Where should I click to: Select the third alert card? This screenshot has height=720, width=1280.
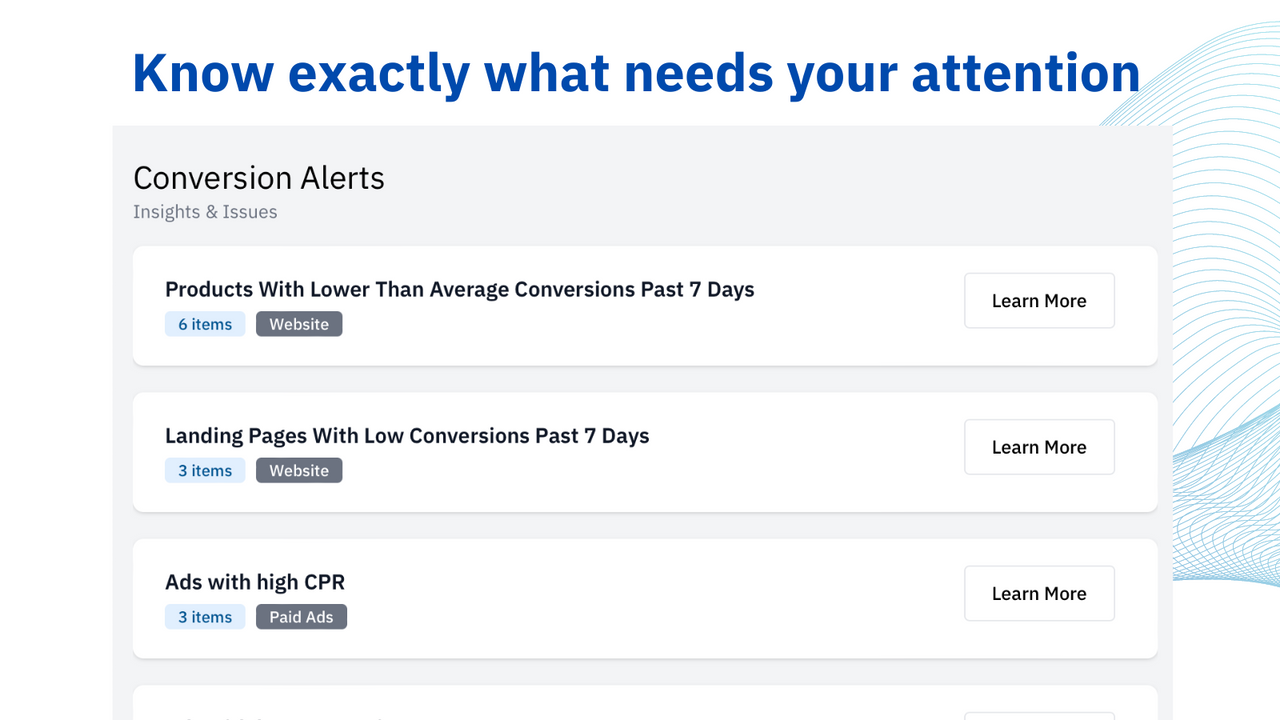click(x=645, y=598)
